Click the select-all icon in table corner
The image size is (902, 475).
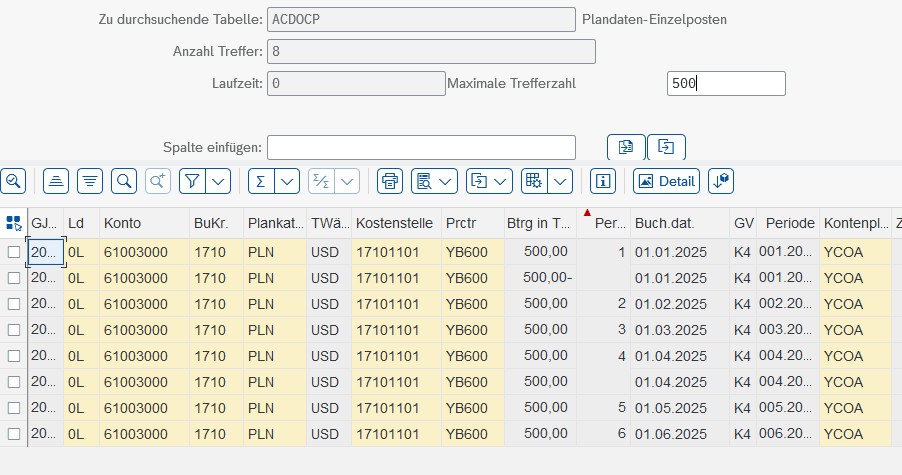point(13,223)
